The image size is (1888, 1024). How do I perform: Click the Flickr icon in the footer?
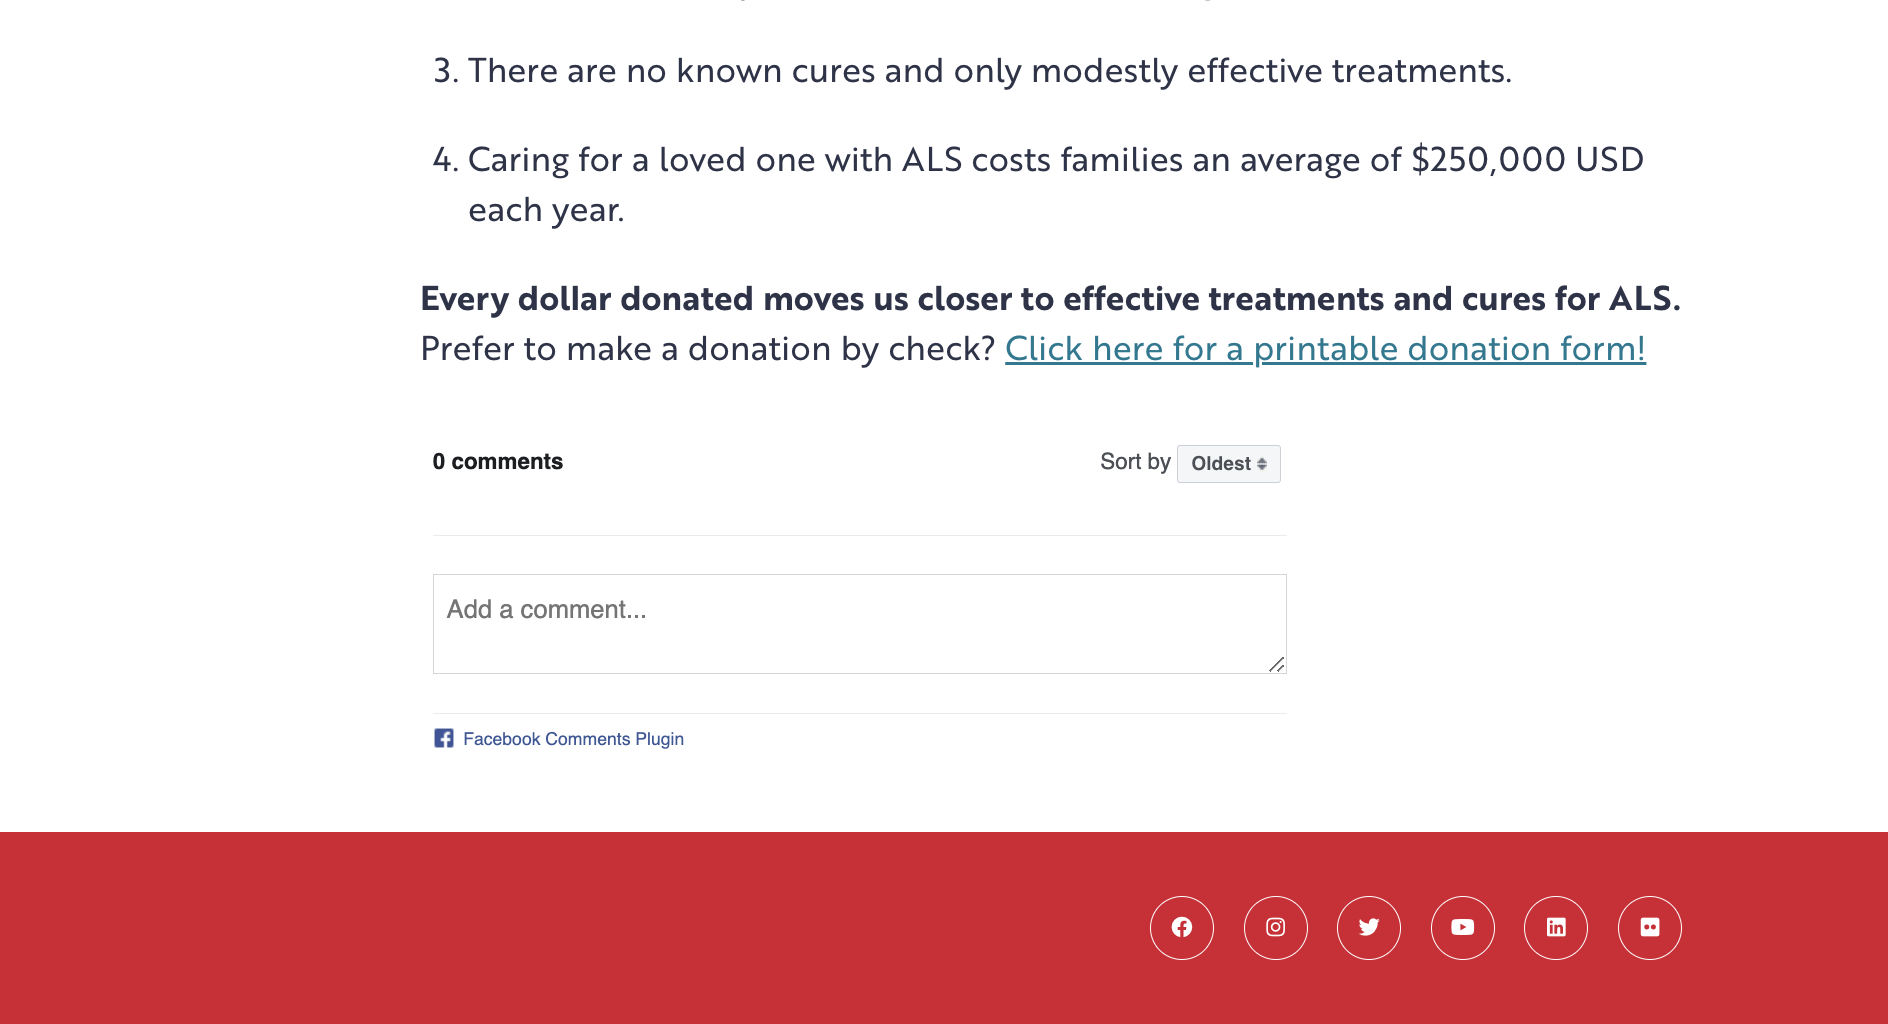click(1649, 928)
